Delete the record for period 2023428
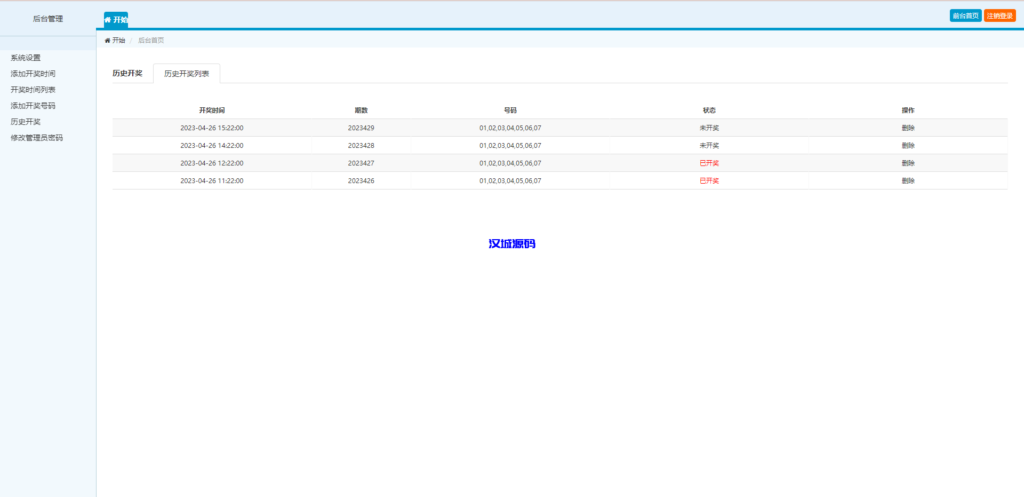Viewport: 1024px width, 497px height. (x=908, y=145)
